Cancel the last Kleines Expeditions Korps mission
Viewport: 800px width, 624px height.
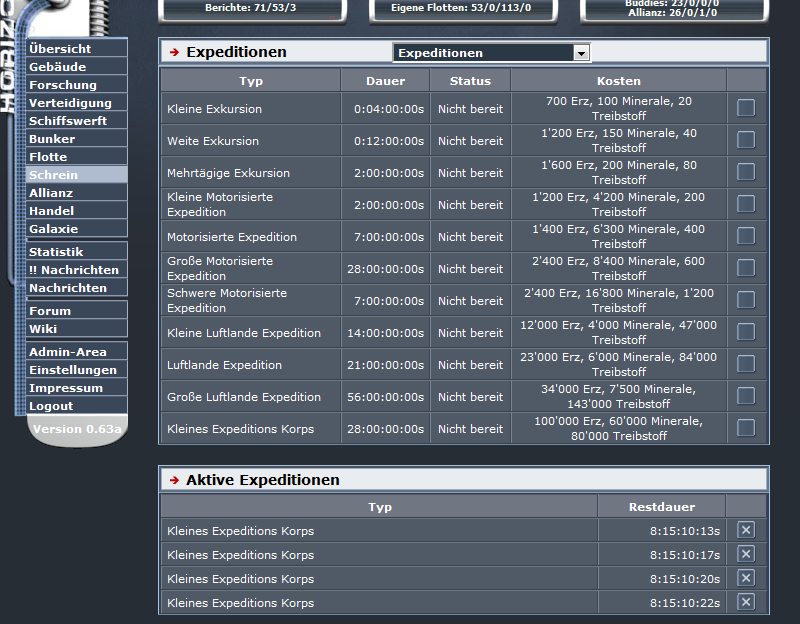745,602
